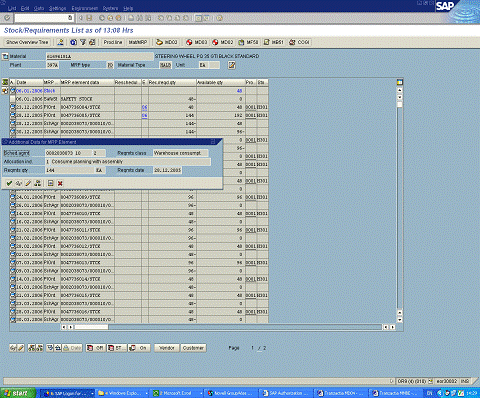Switch to the Novell GroupWise taskbar item

231,393
